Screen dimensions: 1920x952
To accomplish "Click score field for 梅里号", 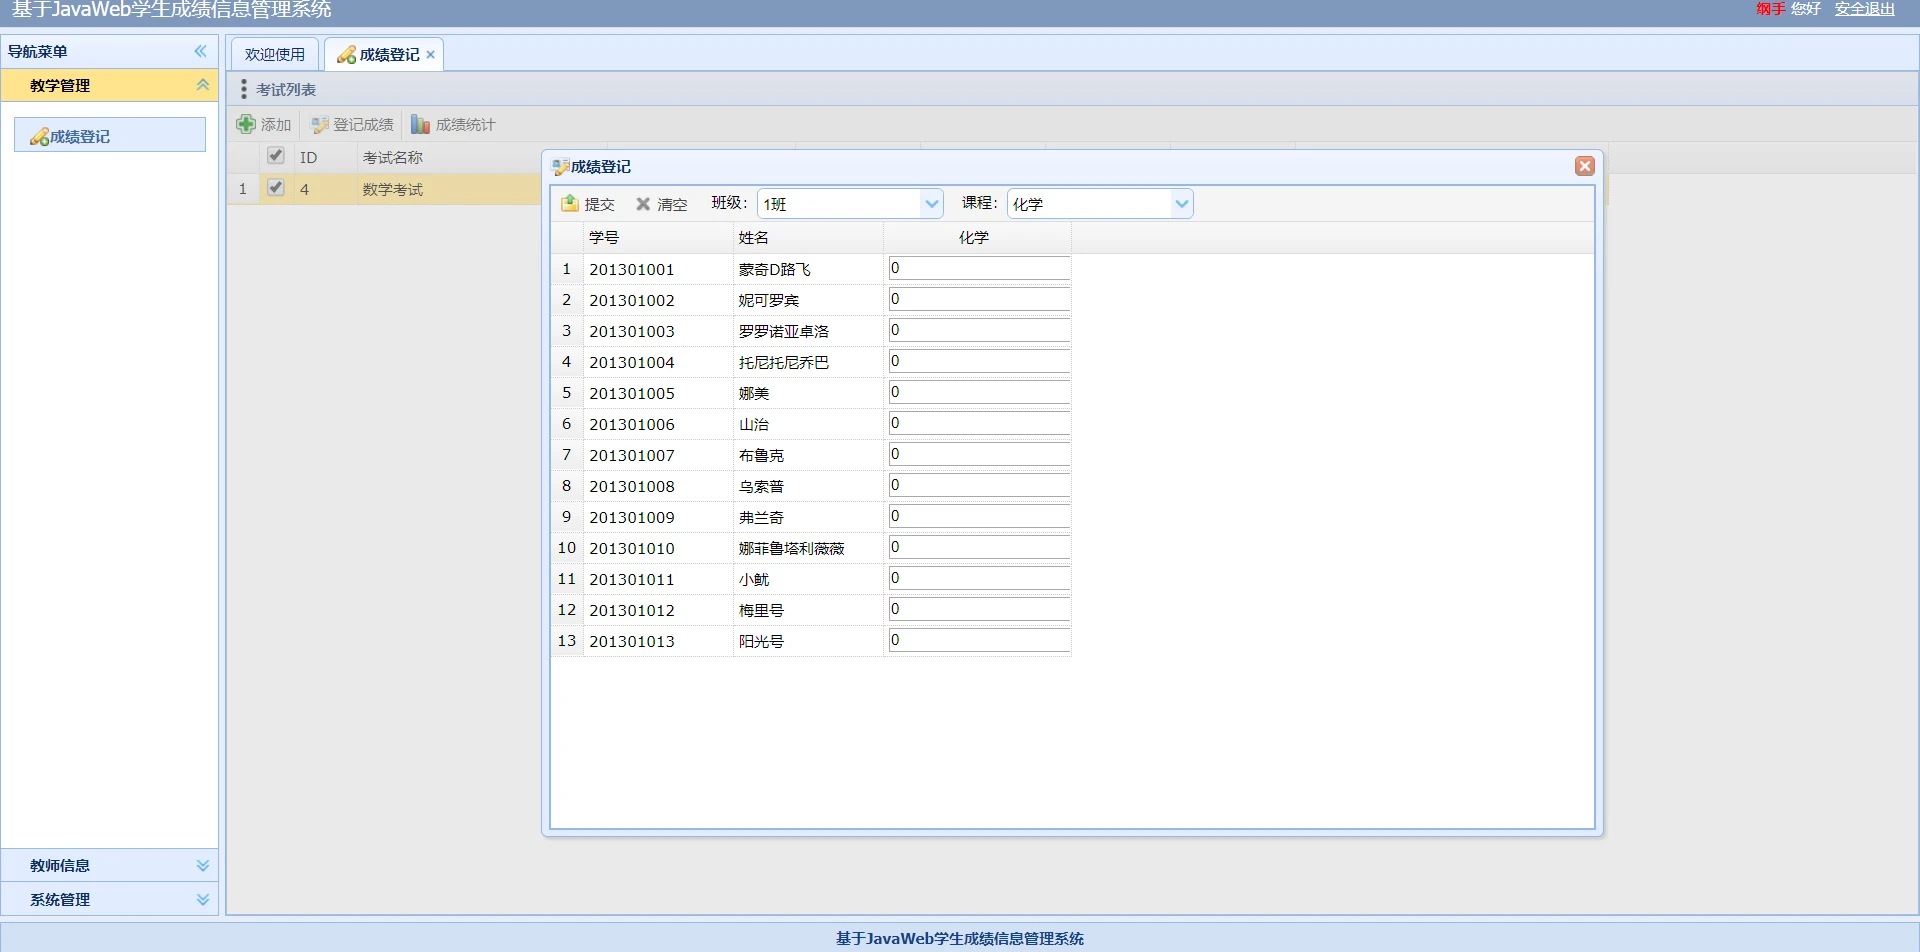I will point(979,609).
